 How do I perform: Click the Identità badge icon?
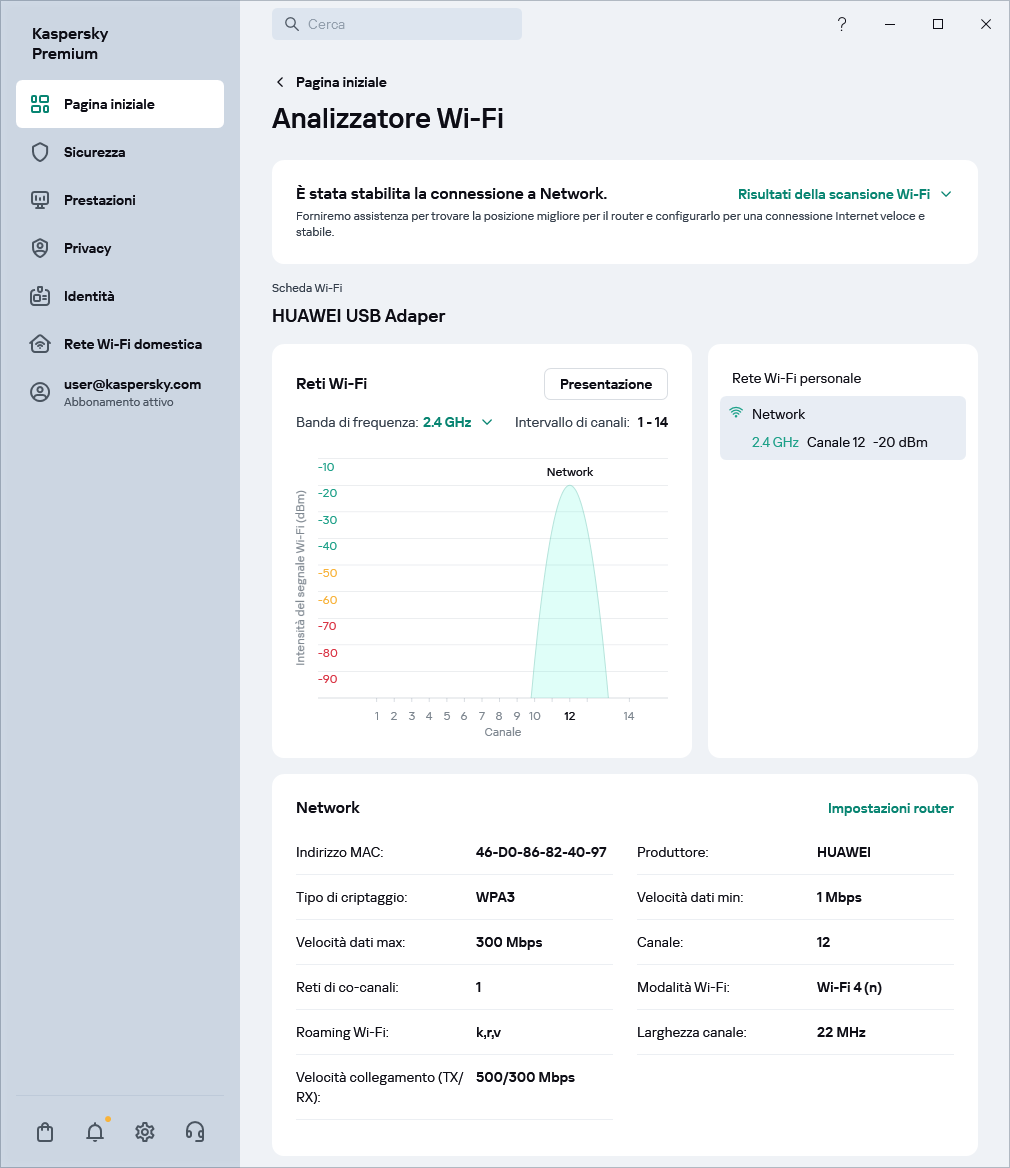click(x=40, y=296)
